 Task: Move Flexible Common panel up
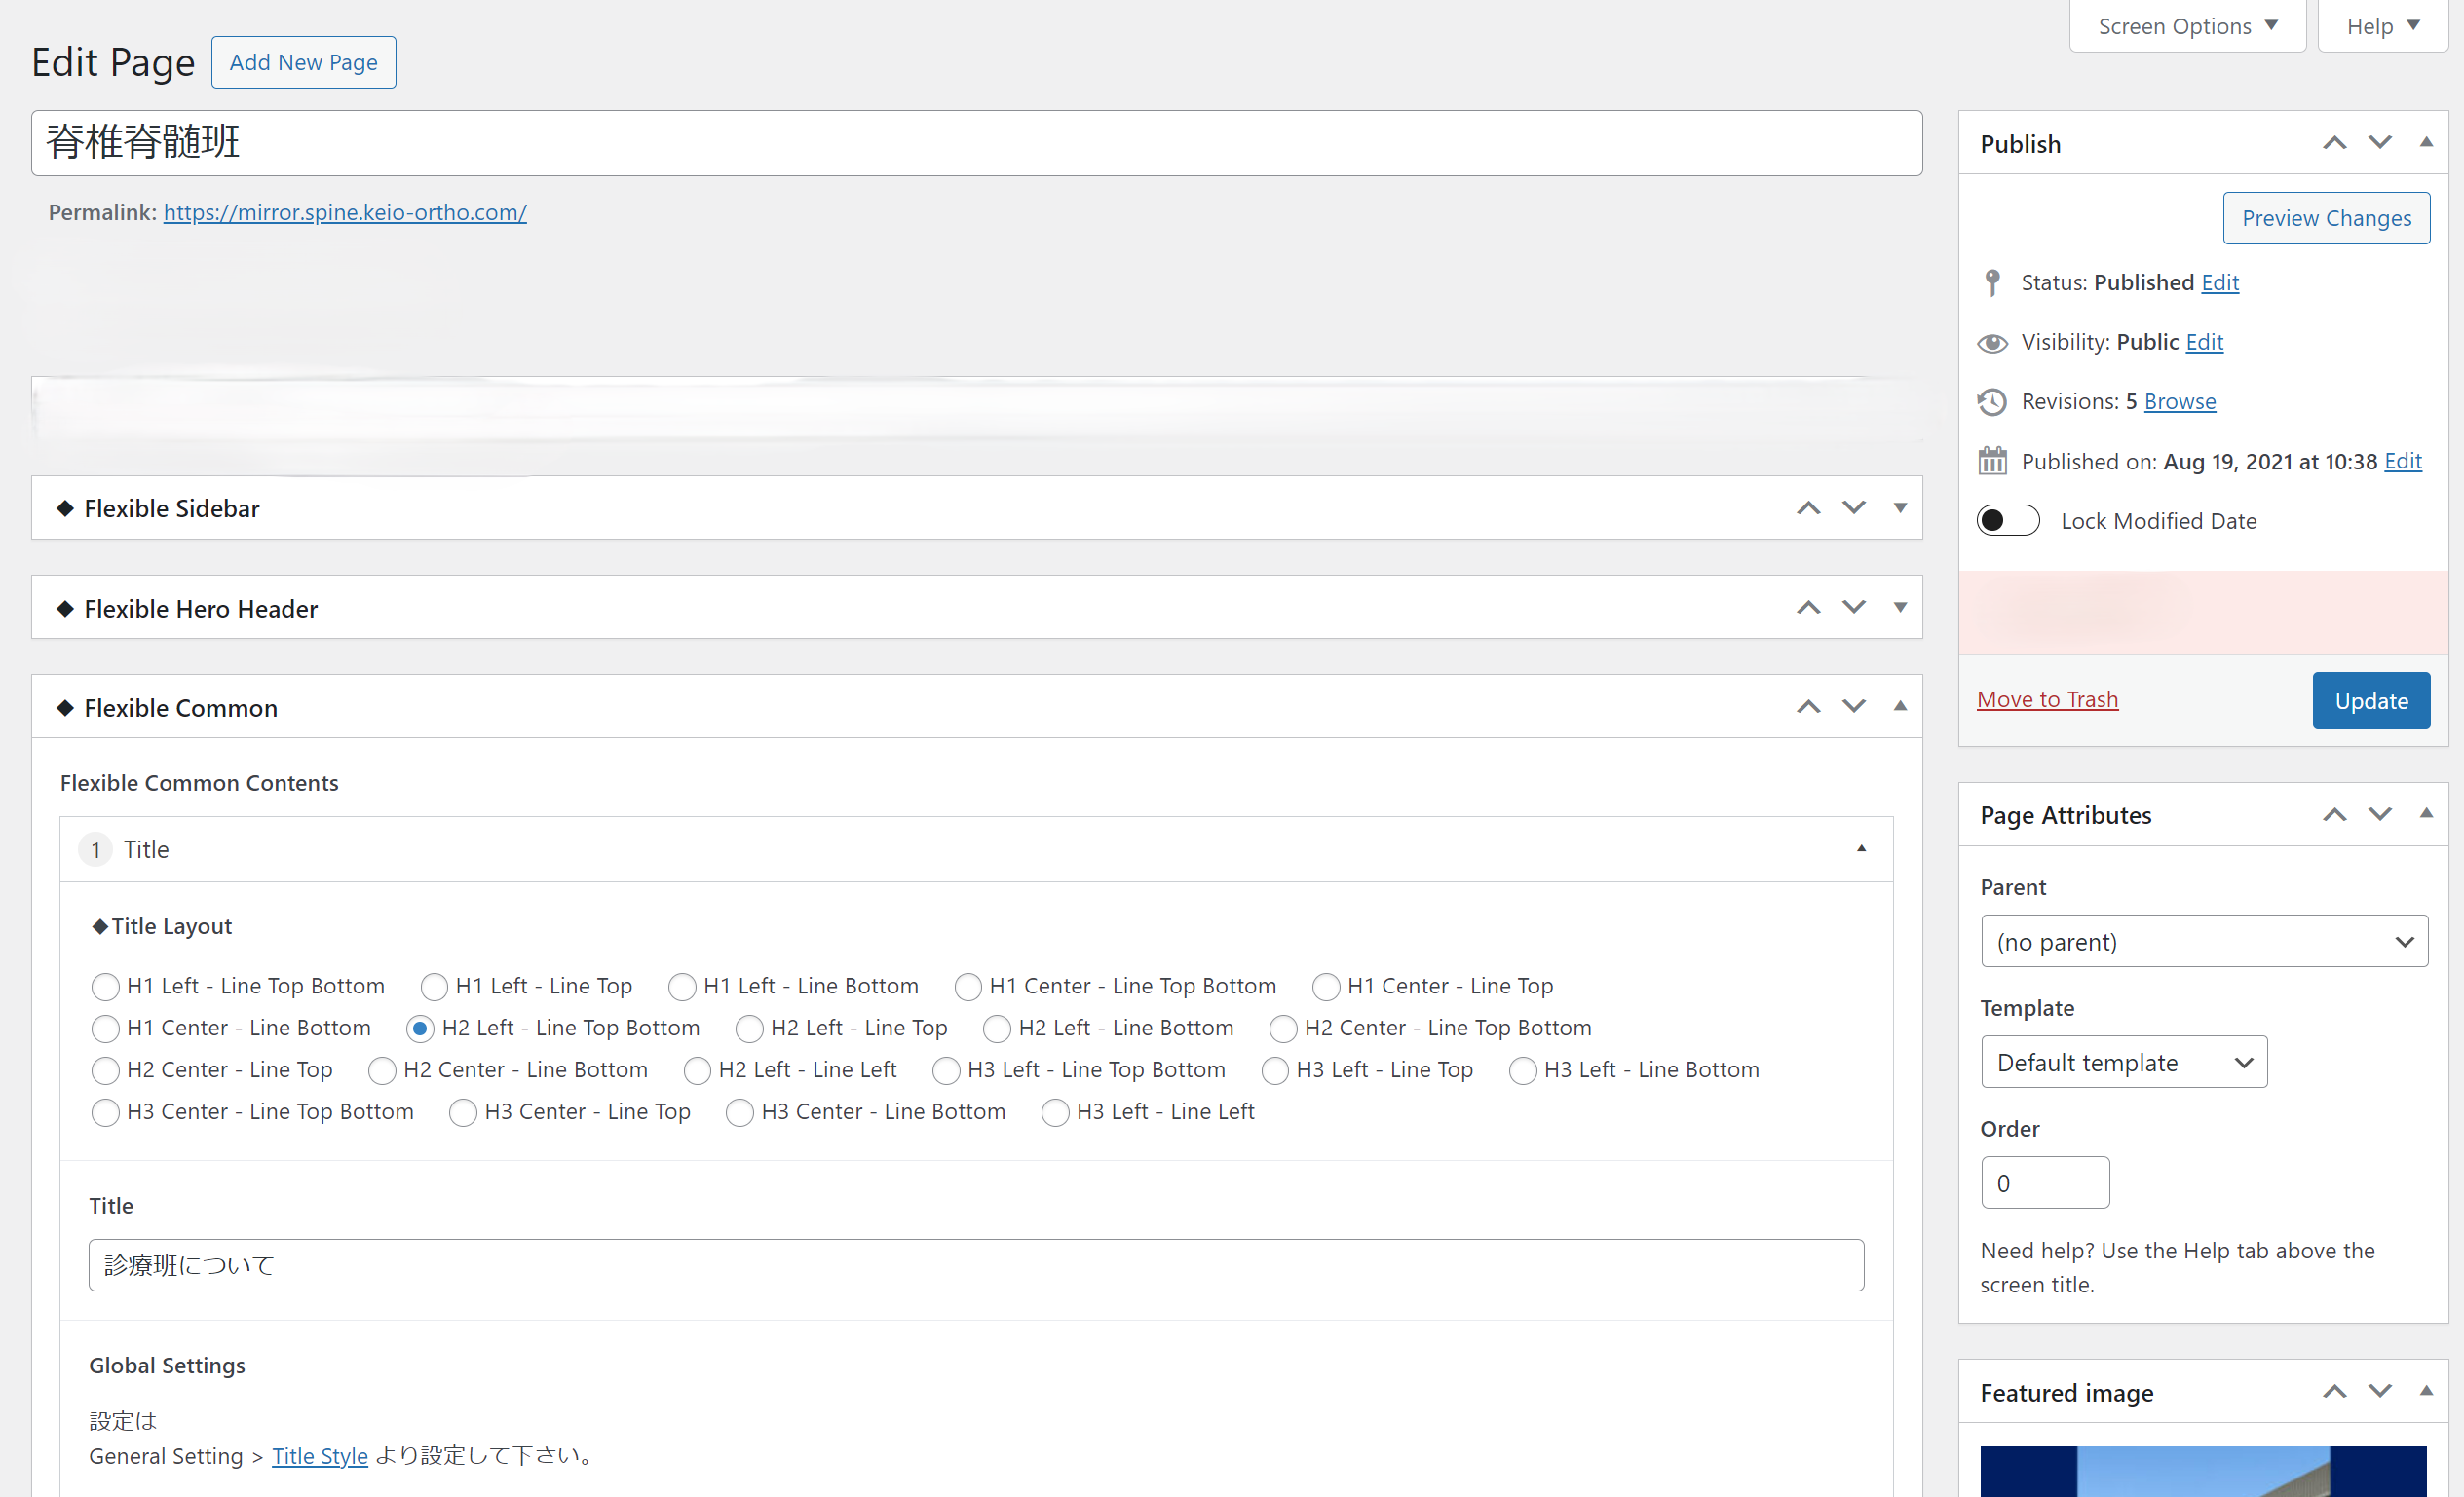pos(1808,707)
